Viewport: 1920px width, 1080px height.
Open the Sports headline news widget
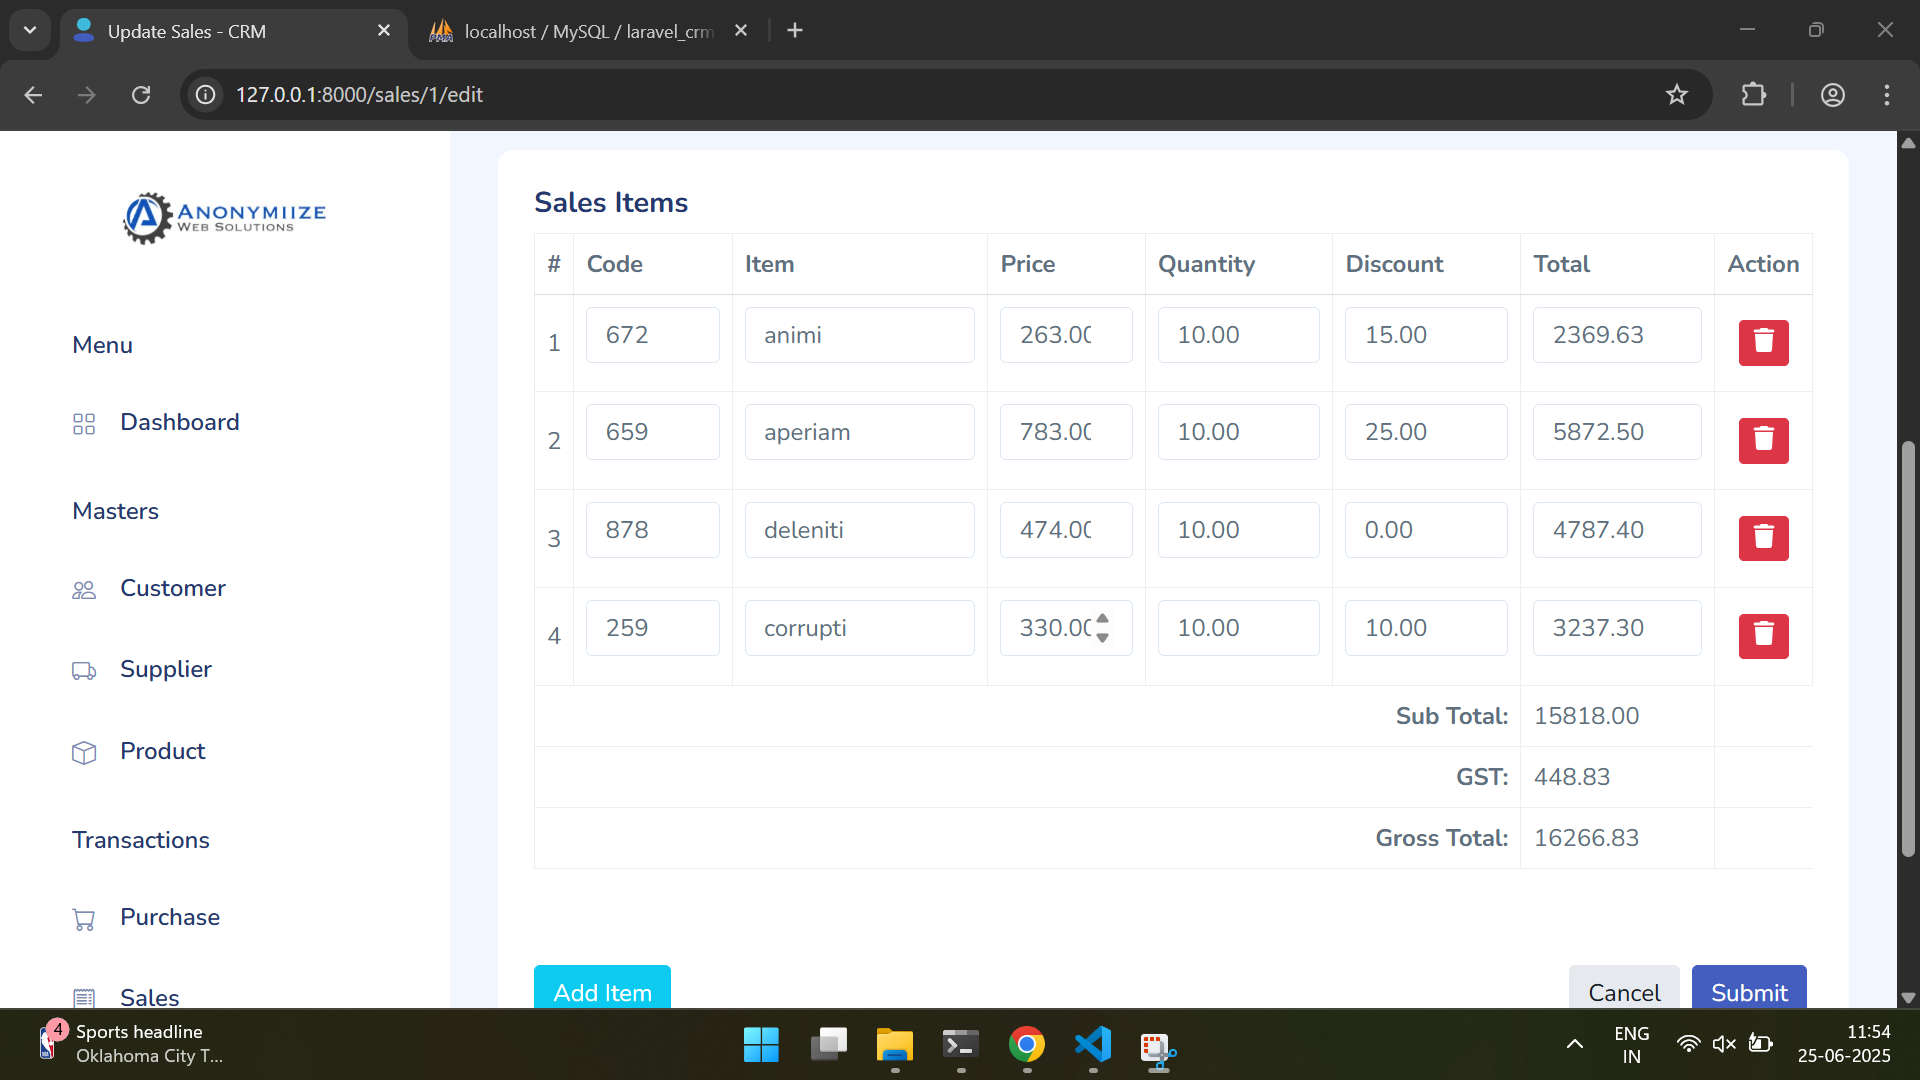click(130, 1044)
